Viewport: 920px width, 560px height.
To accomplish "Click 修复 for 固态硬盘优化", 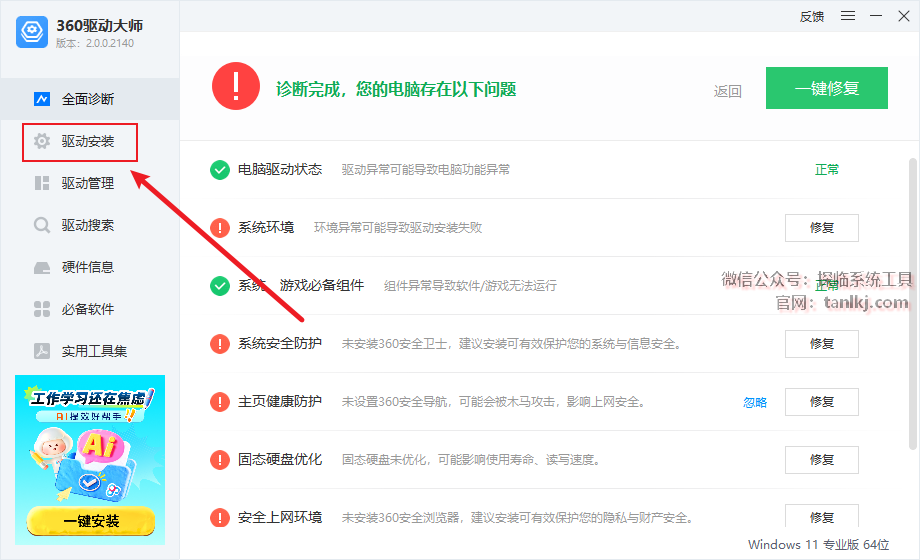I will point(821,460).
